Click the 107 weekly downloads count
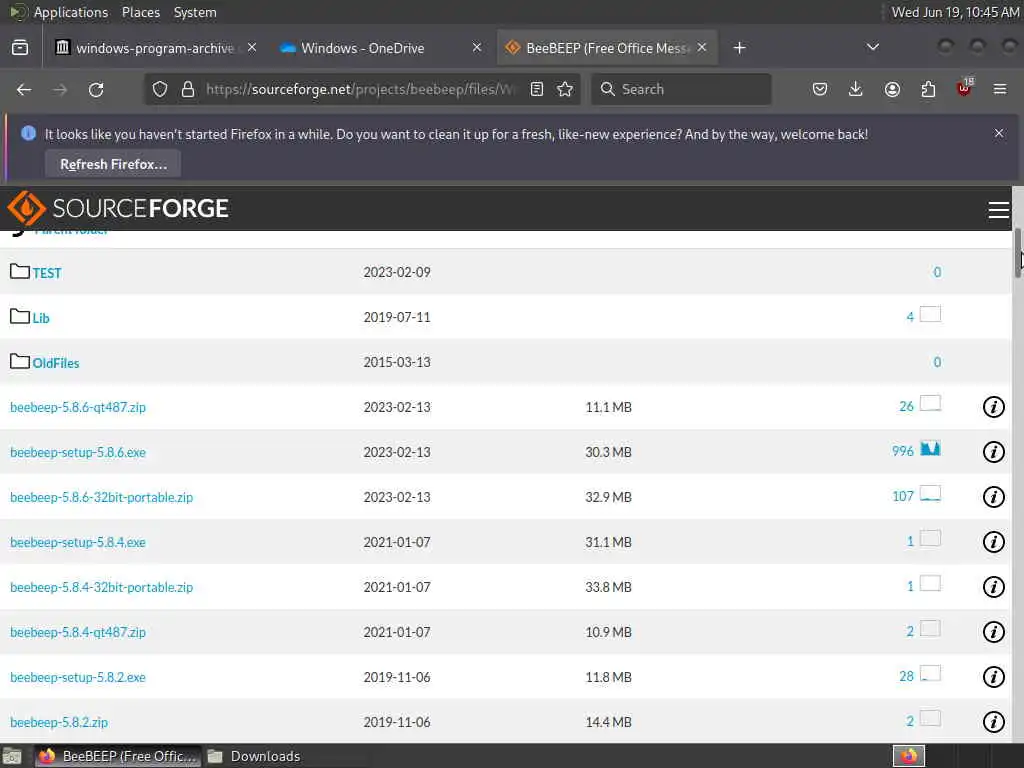1024x768 pixels. click(903, 496)
